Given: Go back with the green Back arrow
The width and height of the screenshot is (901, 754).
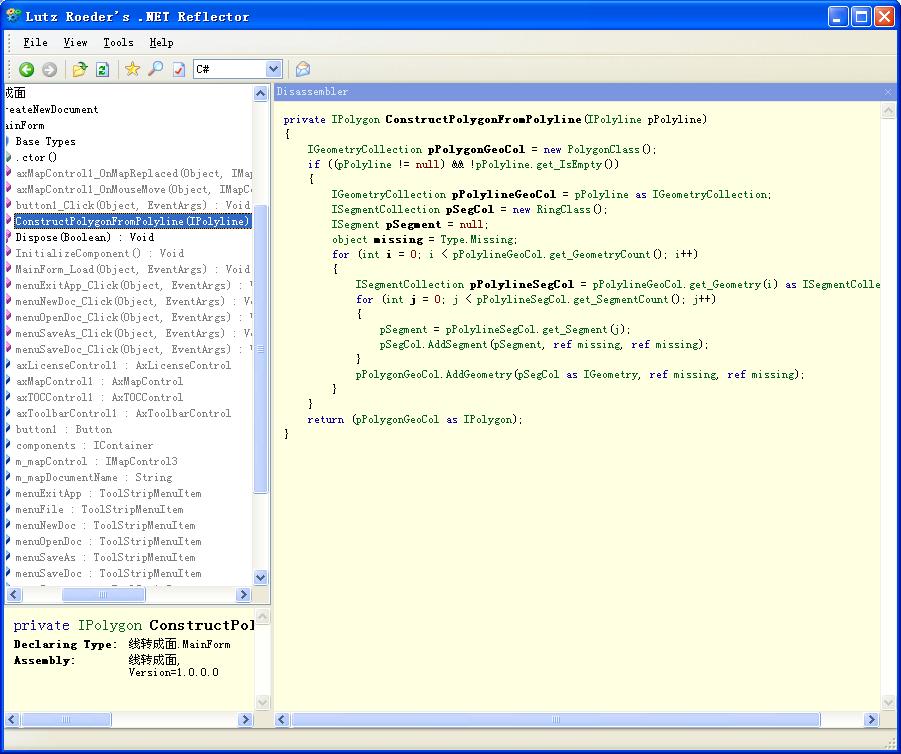Looking at the screenshot, I should tap(26, 70).
